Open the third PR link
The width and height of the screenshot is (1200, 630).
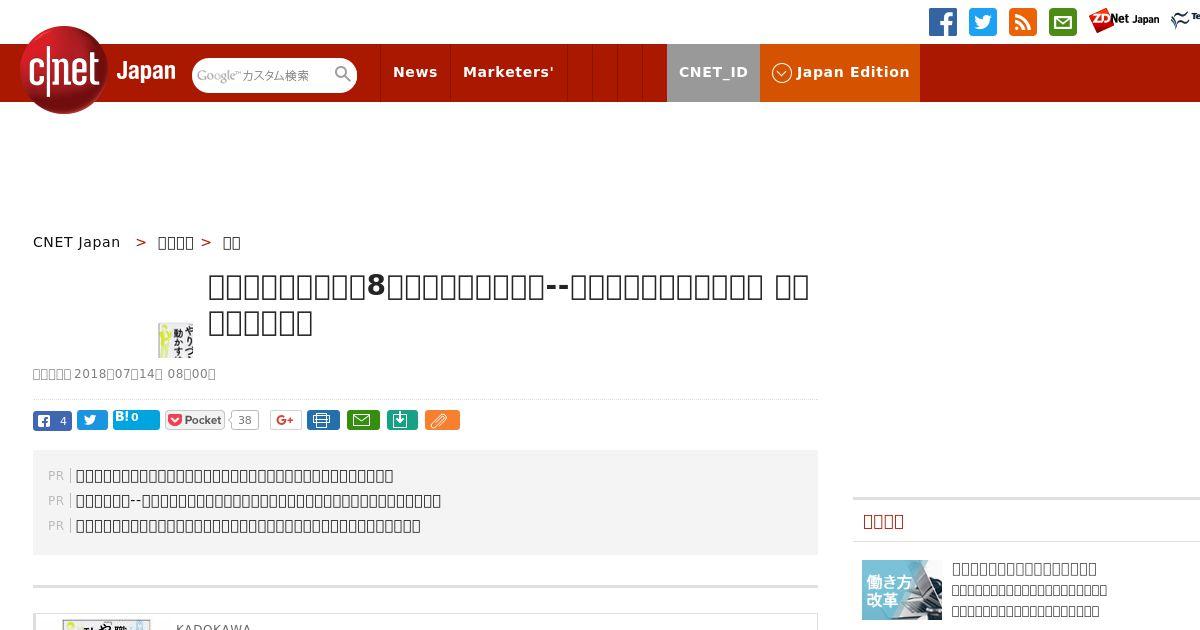point(248,526)
